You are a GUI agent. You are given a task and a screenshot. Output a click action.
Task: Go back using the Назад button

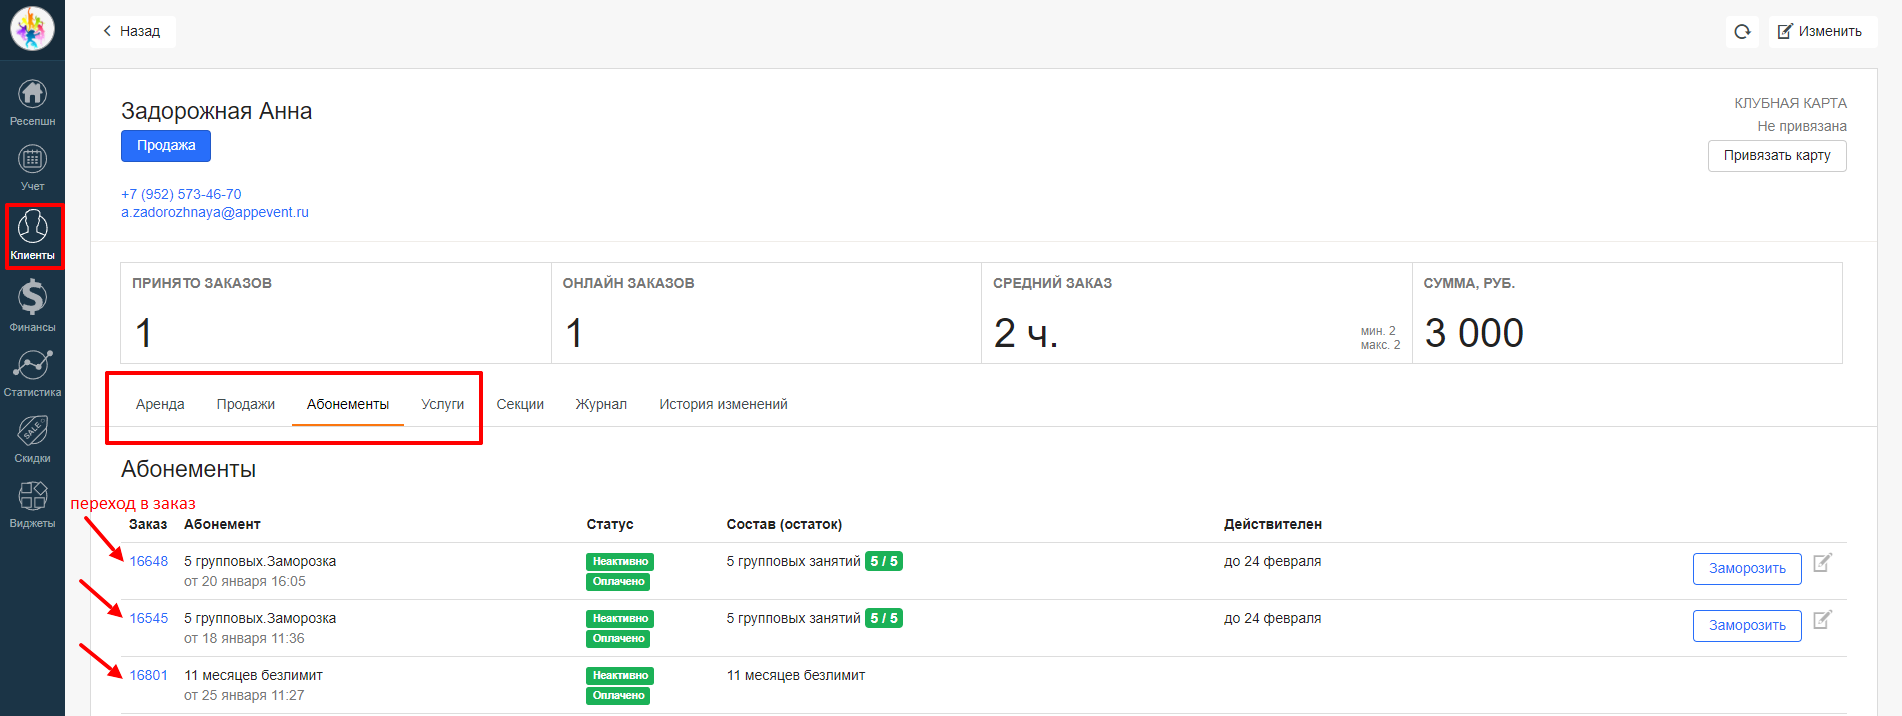point(132,32)
